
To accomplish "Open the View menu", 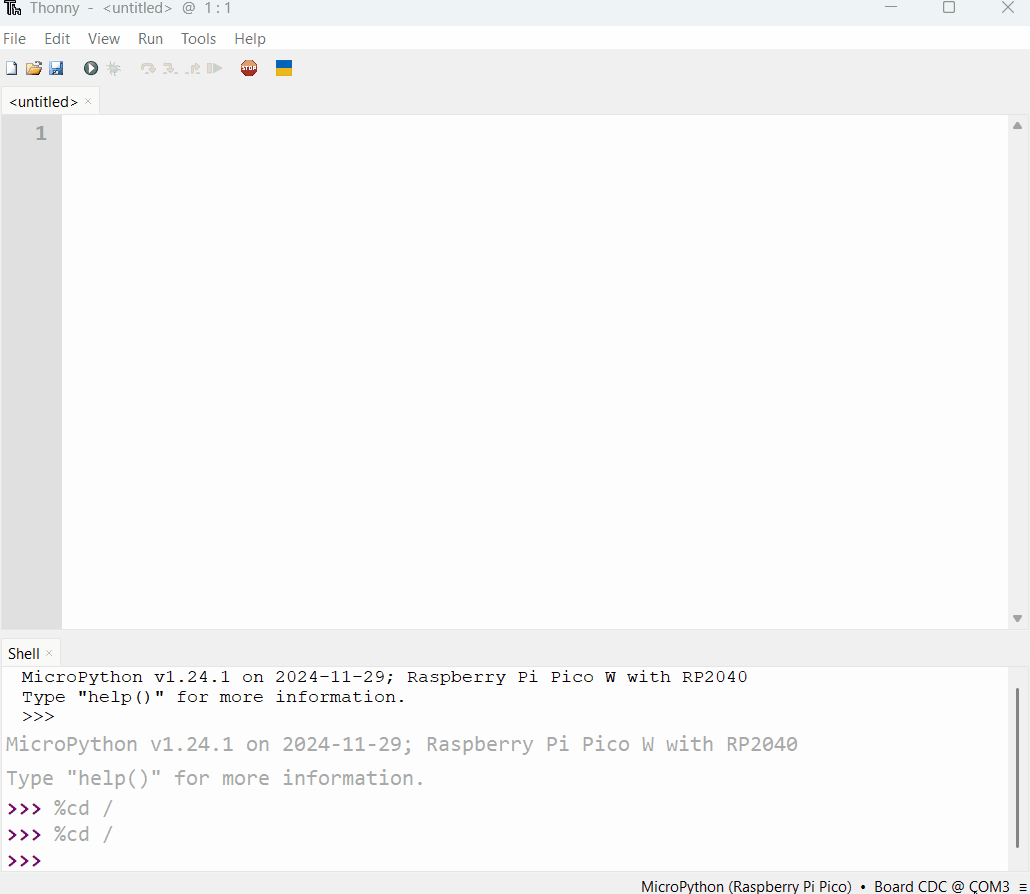I will click(x=104, y=39).
